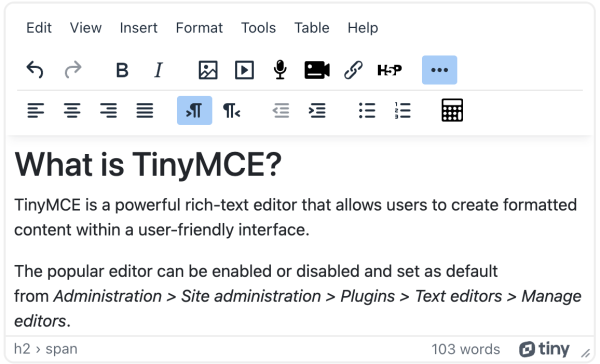Collapse the extra toolbar with three-dots button
This screenshot has width=600, height=364.
(x=439, y=70)
